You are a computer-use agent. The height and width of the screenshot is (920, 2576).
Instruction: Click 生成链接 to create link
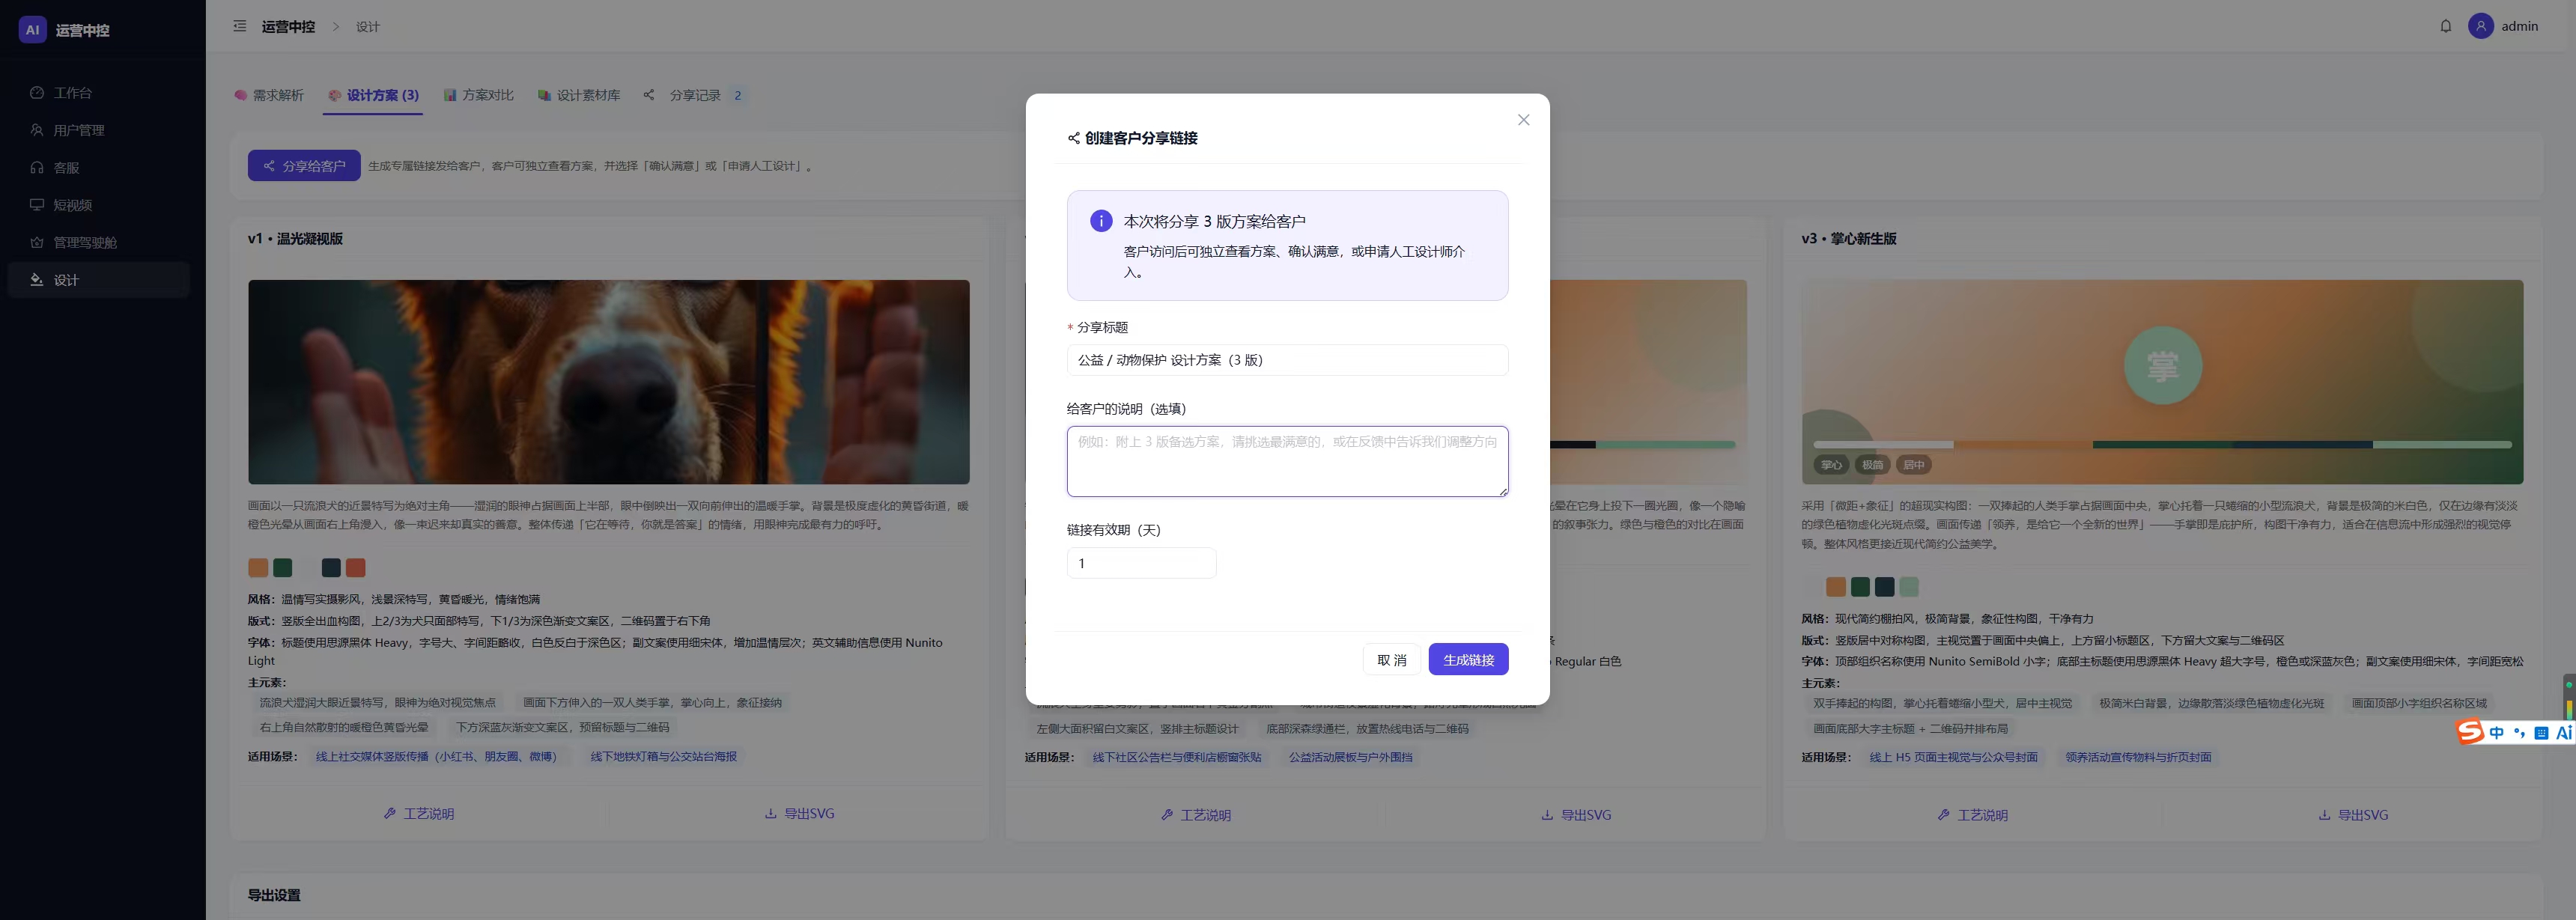tap(1468, 660)
